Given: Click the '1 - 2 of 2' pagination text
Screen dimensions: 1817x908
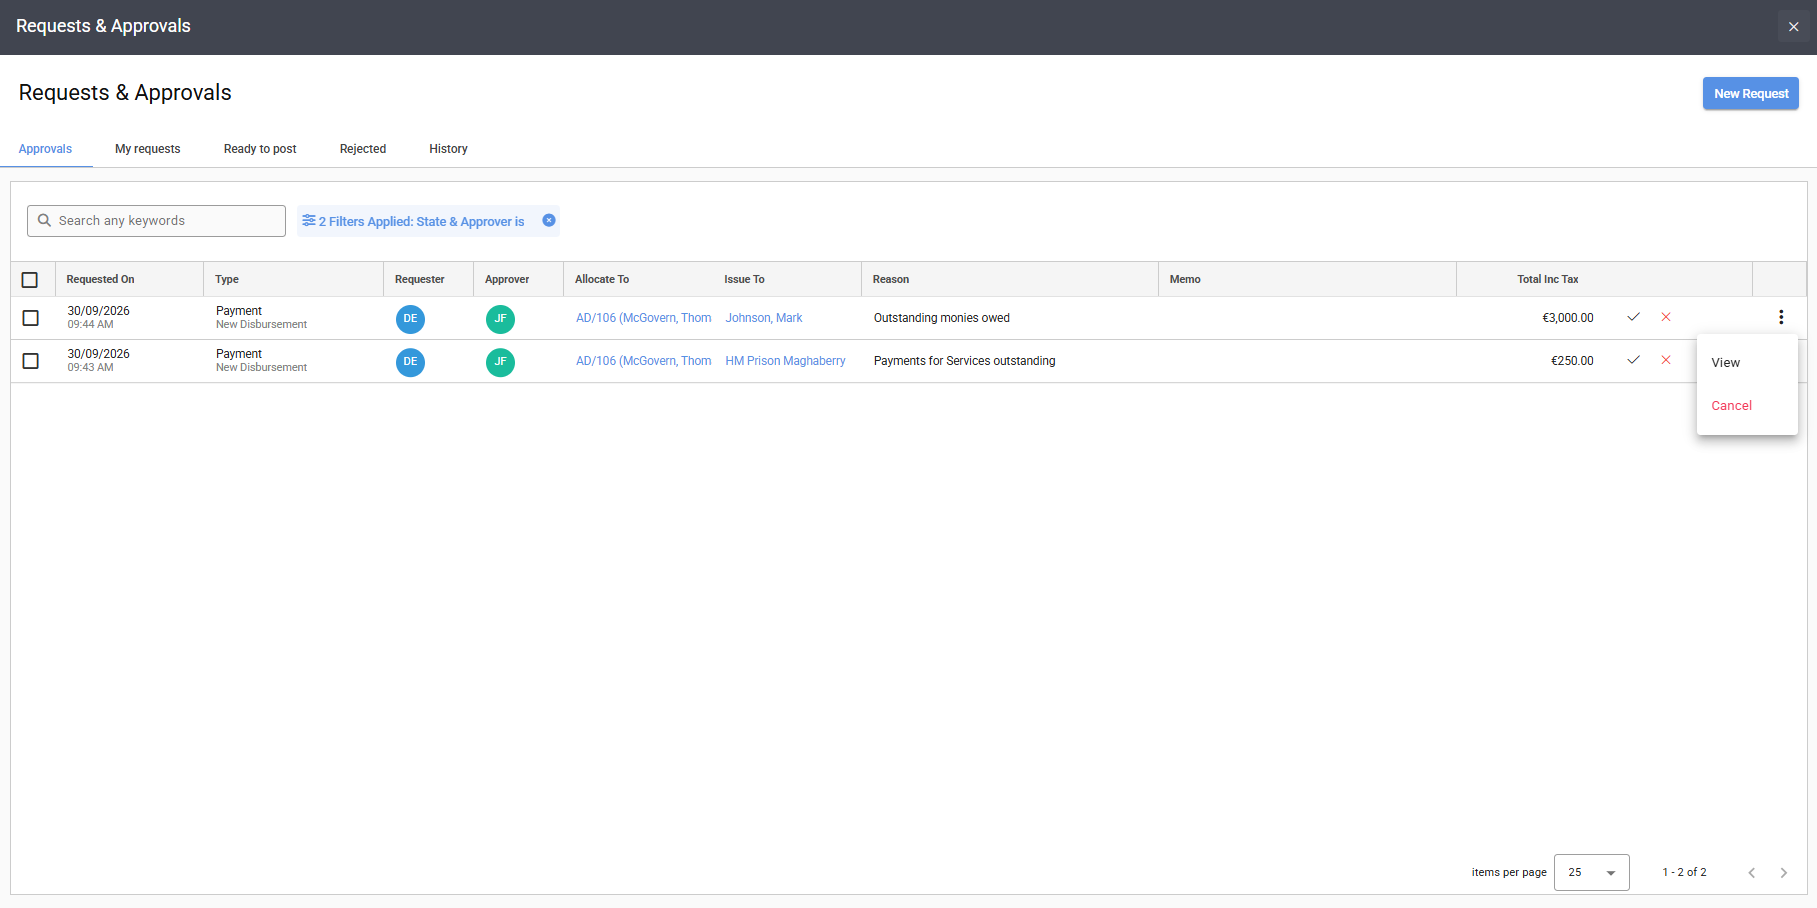Looking at the screenshot, I should pos(1685,872).
